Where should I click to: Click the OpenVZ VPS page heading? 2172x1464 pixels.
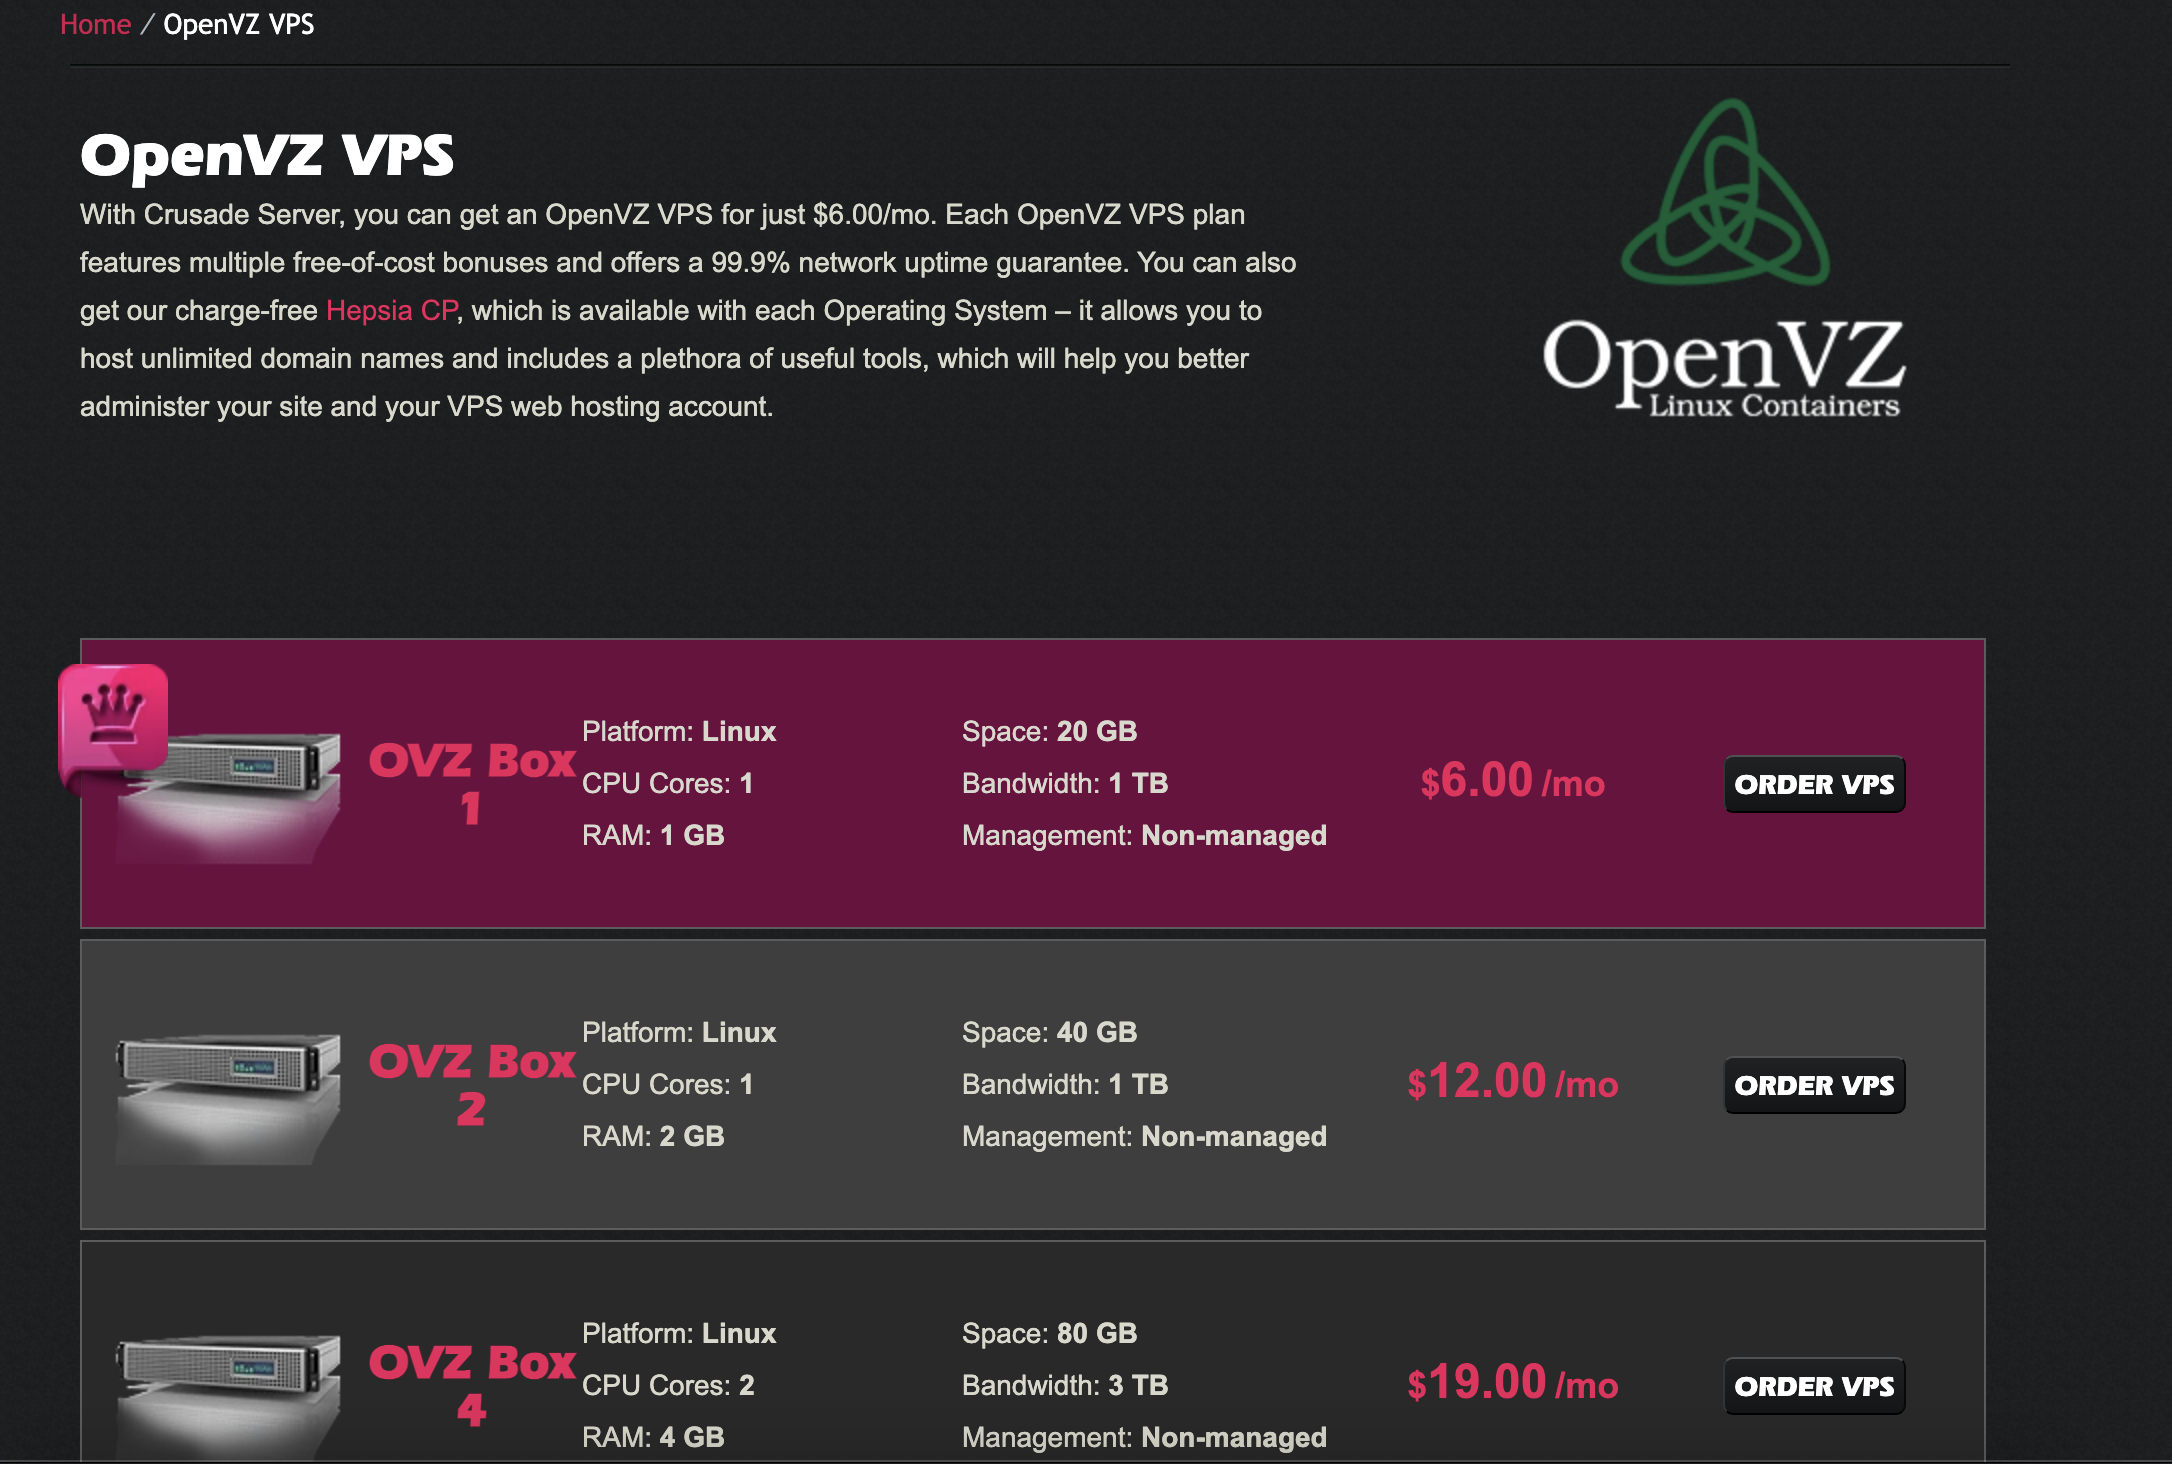267,156
